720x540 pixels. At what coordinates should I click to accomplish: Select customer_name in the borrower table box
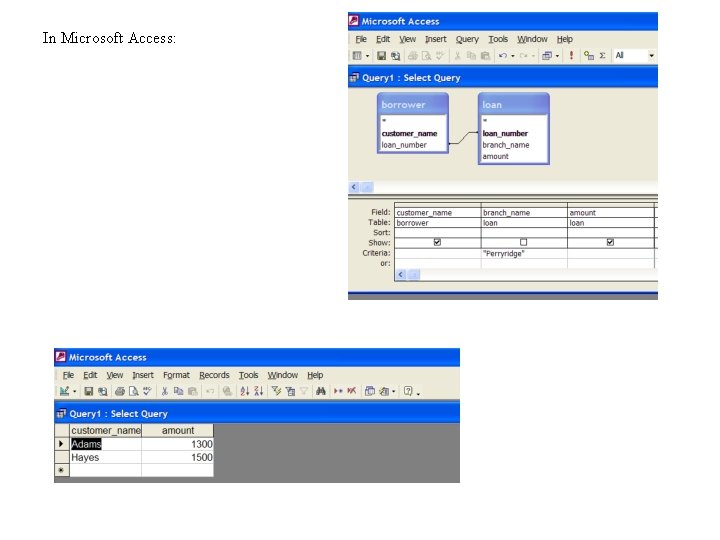(x=409, y=133)
